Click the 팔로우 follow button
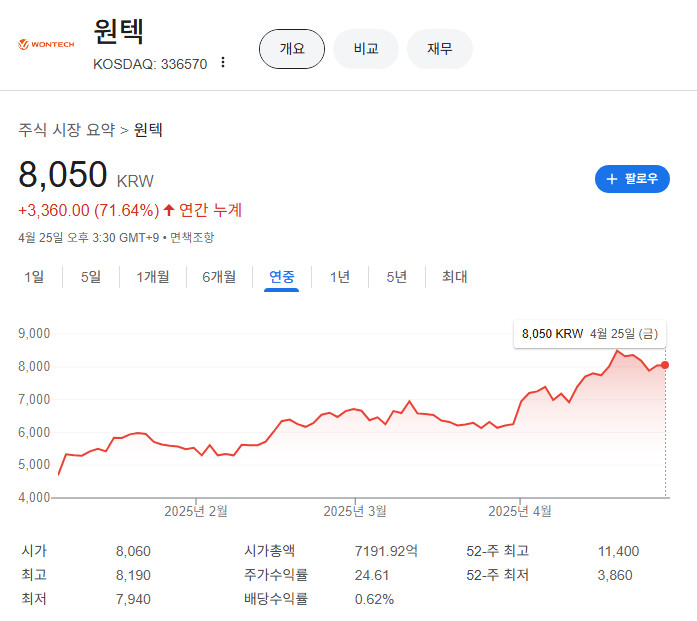Viewport: 697px width, 621px height. click(x=632, y=179)
